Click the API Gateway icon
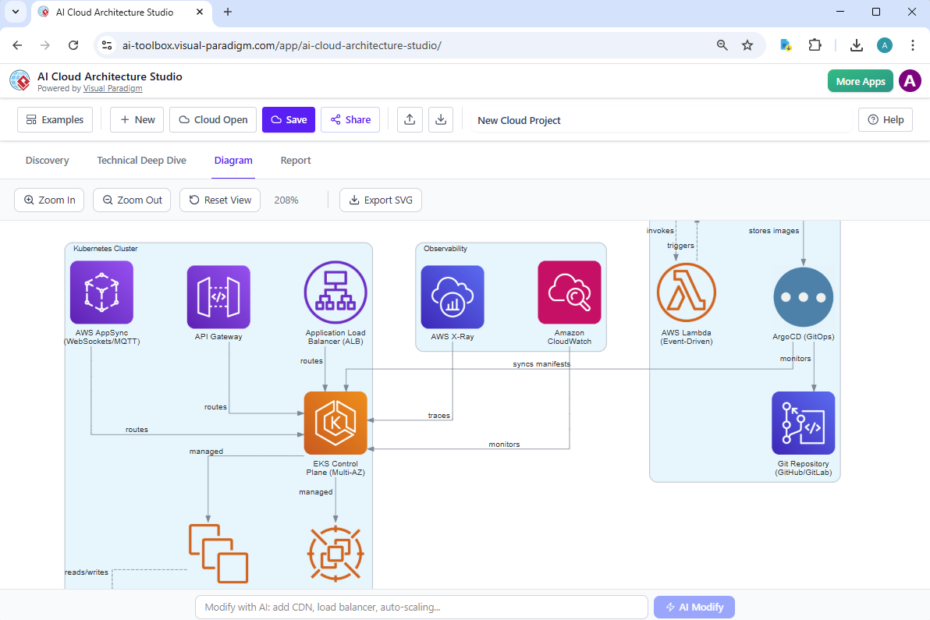The width and height of the screenshot is (930, 620). (x=218, y=292)
